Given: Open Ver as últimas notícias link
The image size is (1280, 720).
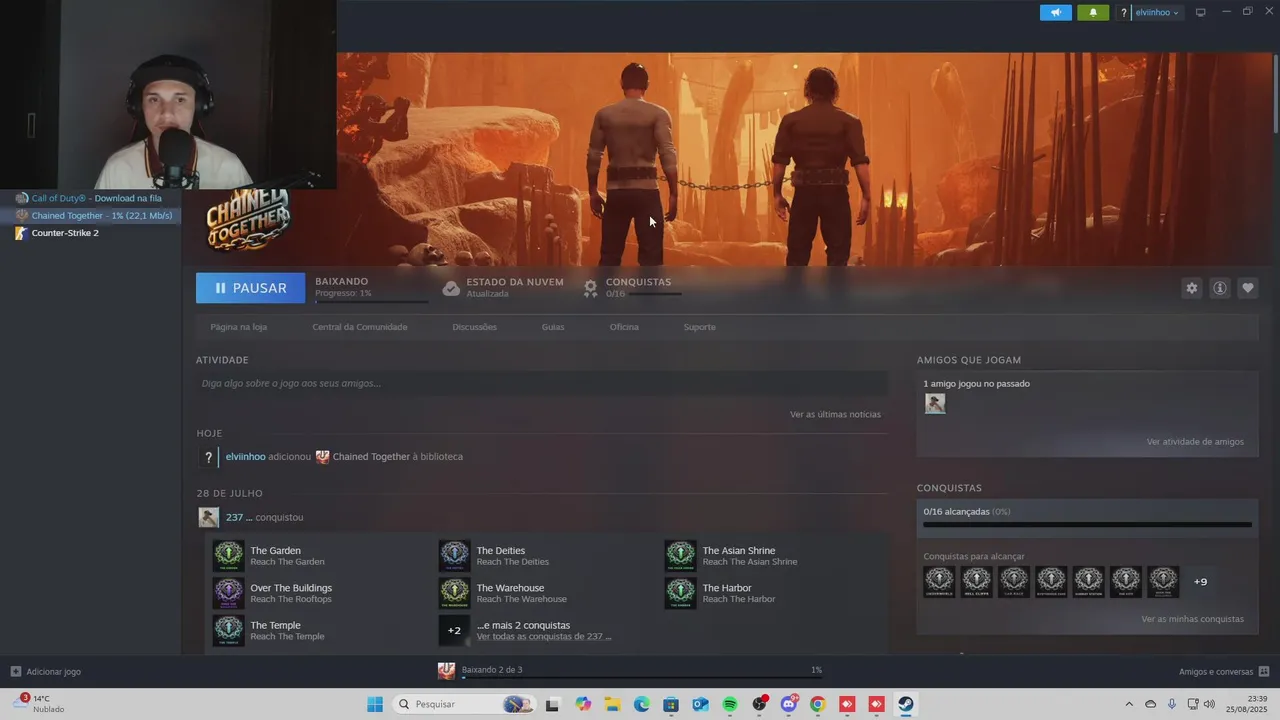Looking at the screenshot, I should [x=835, y=414].
